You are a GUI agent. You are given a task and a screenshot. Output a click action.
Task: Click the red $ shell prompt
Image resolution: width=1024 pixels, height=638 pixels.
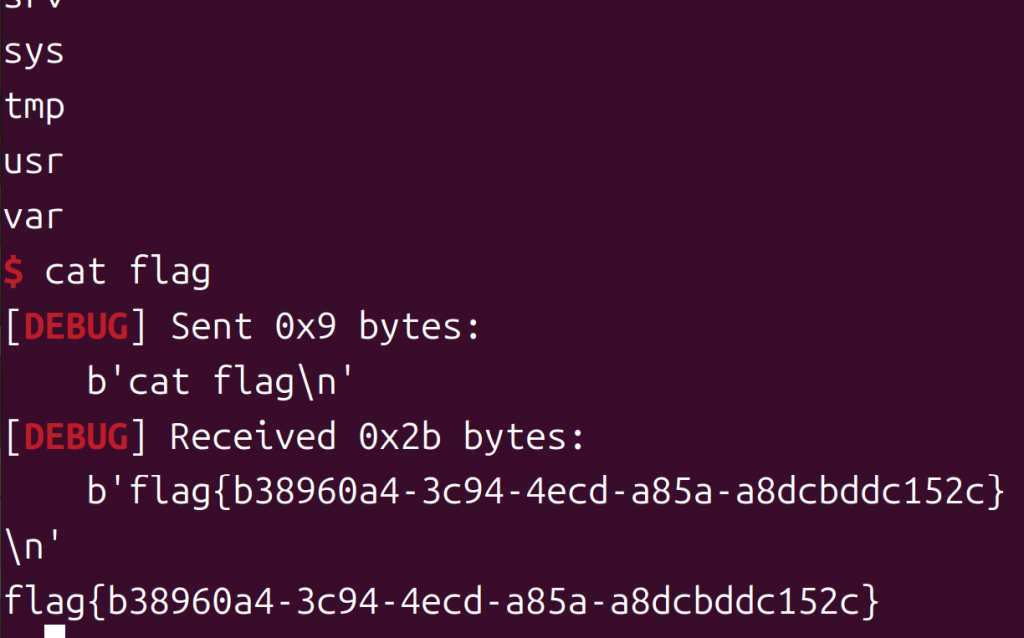click(14, 271)
